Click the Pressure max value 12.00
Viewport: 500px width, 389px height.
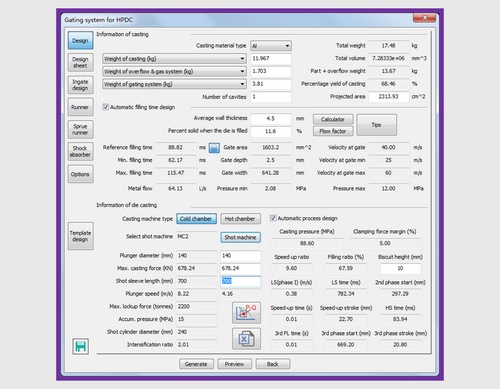[x=389, y=189]
